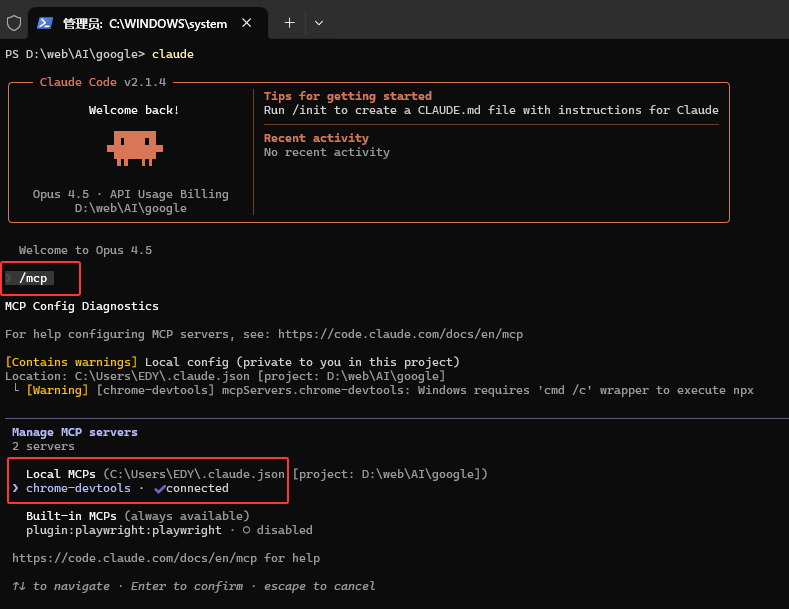Image resolution: width=789 pixels, height=609 pixels.
Task: Click the [Warning] chrome-devtools message
Action: pos(390,390)
